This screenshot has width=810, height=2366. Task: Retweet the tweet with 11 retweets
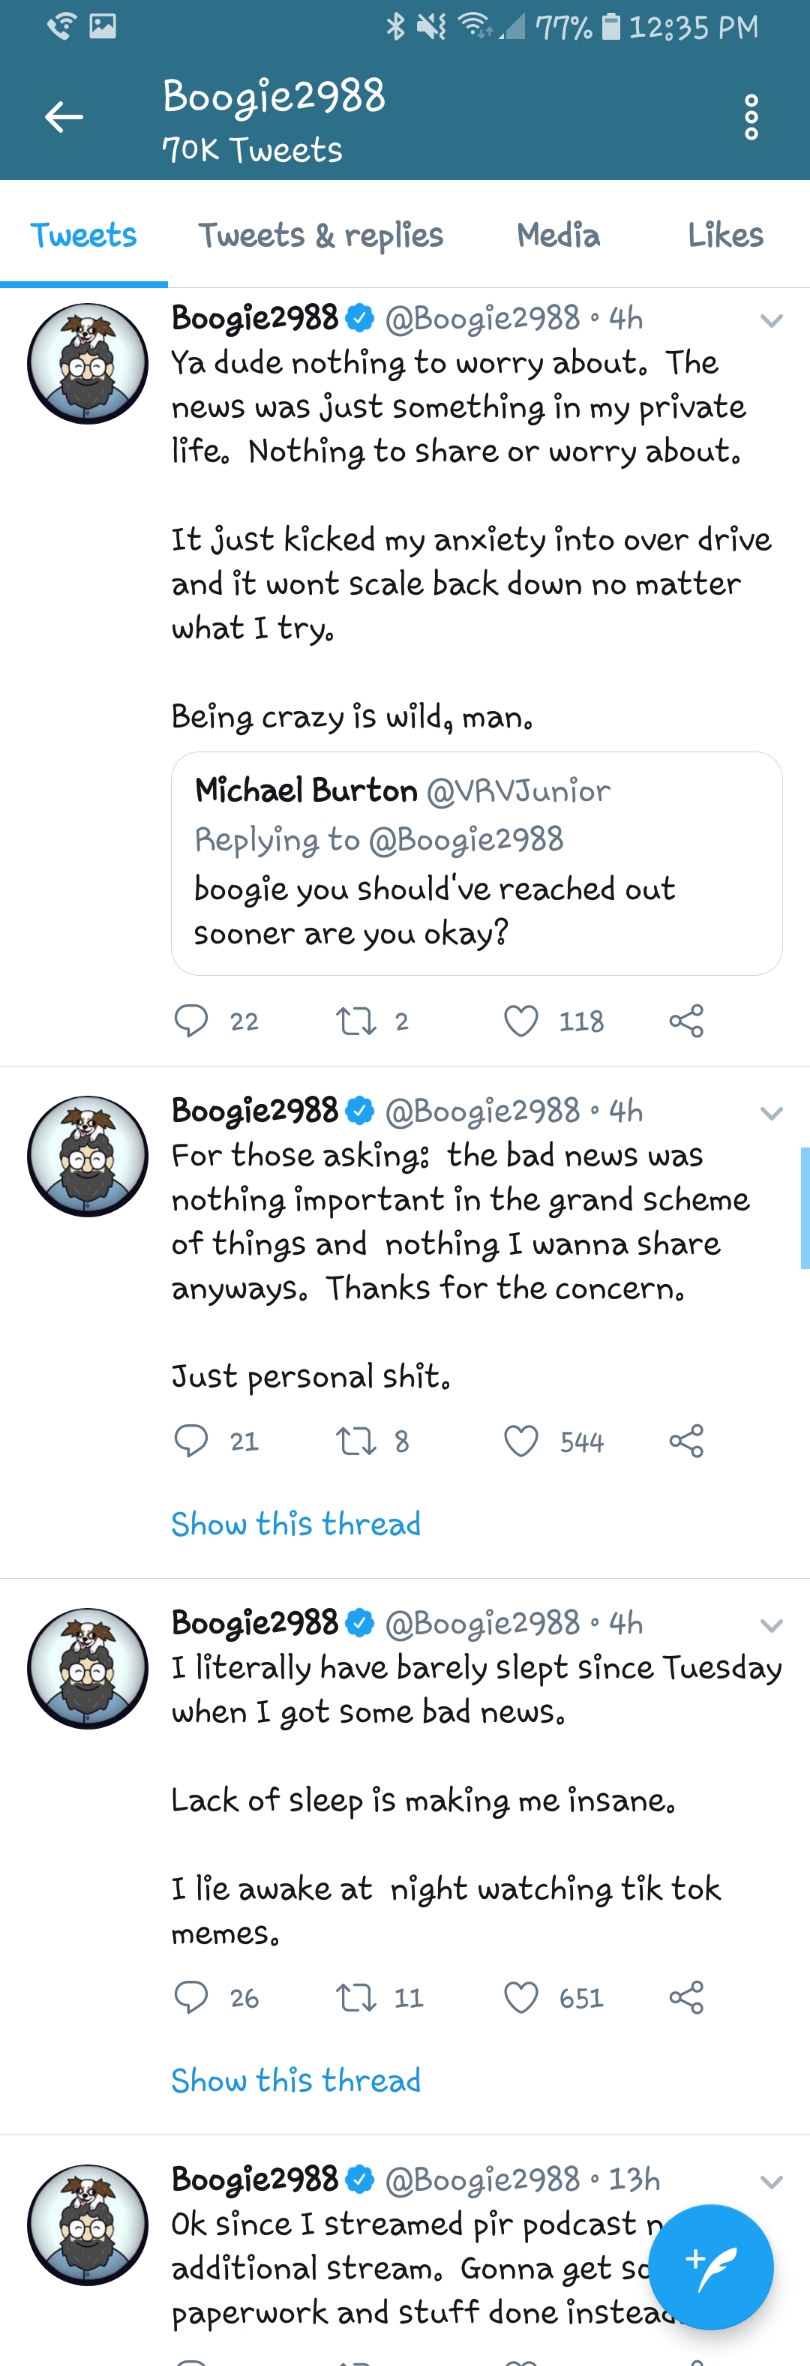[355, 1997]
